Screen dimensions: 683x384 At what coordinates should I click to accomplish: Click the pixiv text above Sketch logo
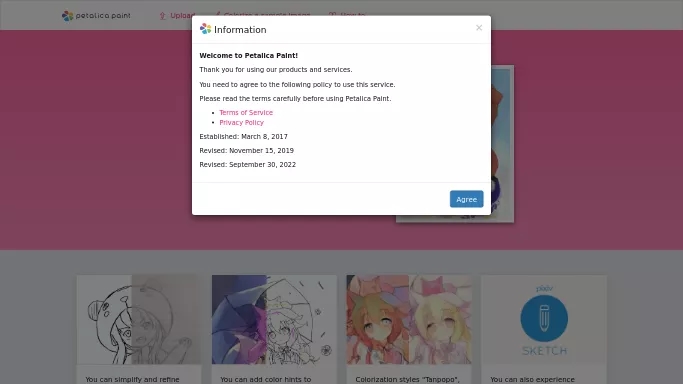coord(544,288)
